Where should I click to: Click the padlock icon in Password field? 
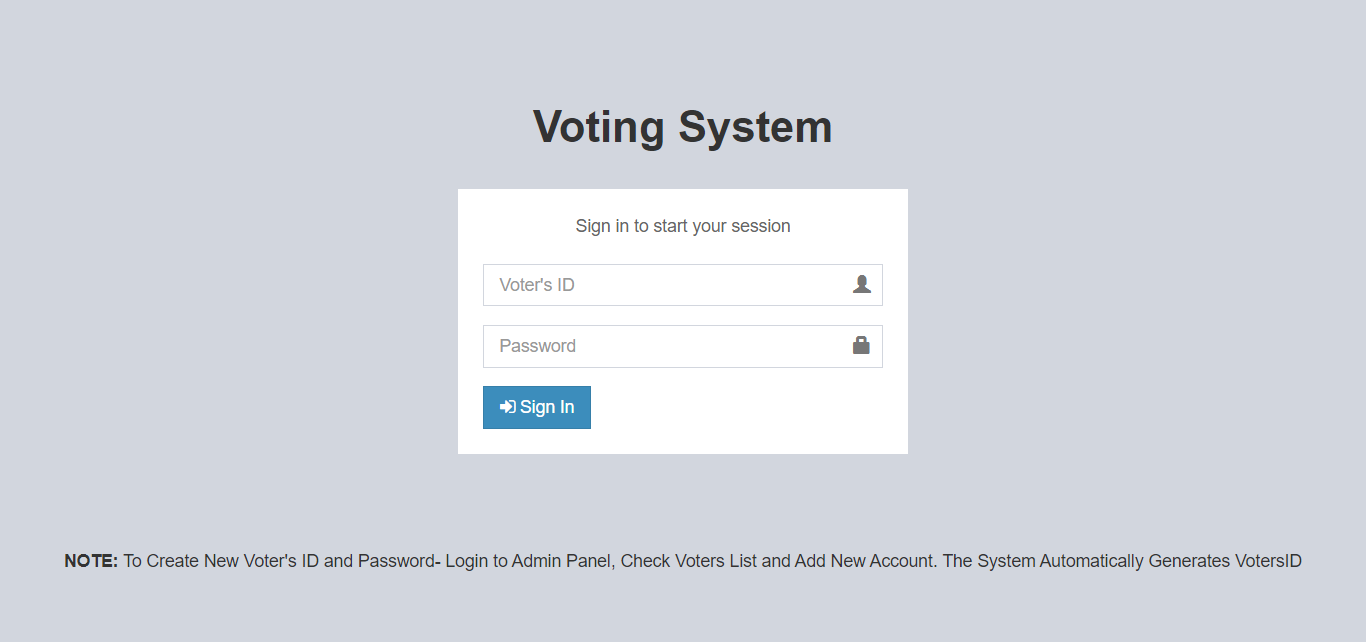(861, 345)
